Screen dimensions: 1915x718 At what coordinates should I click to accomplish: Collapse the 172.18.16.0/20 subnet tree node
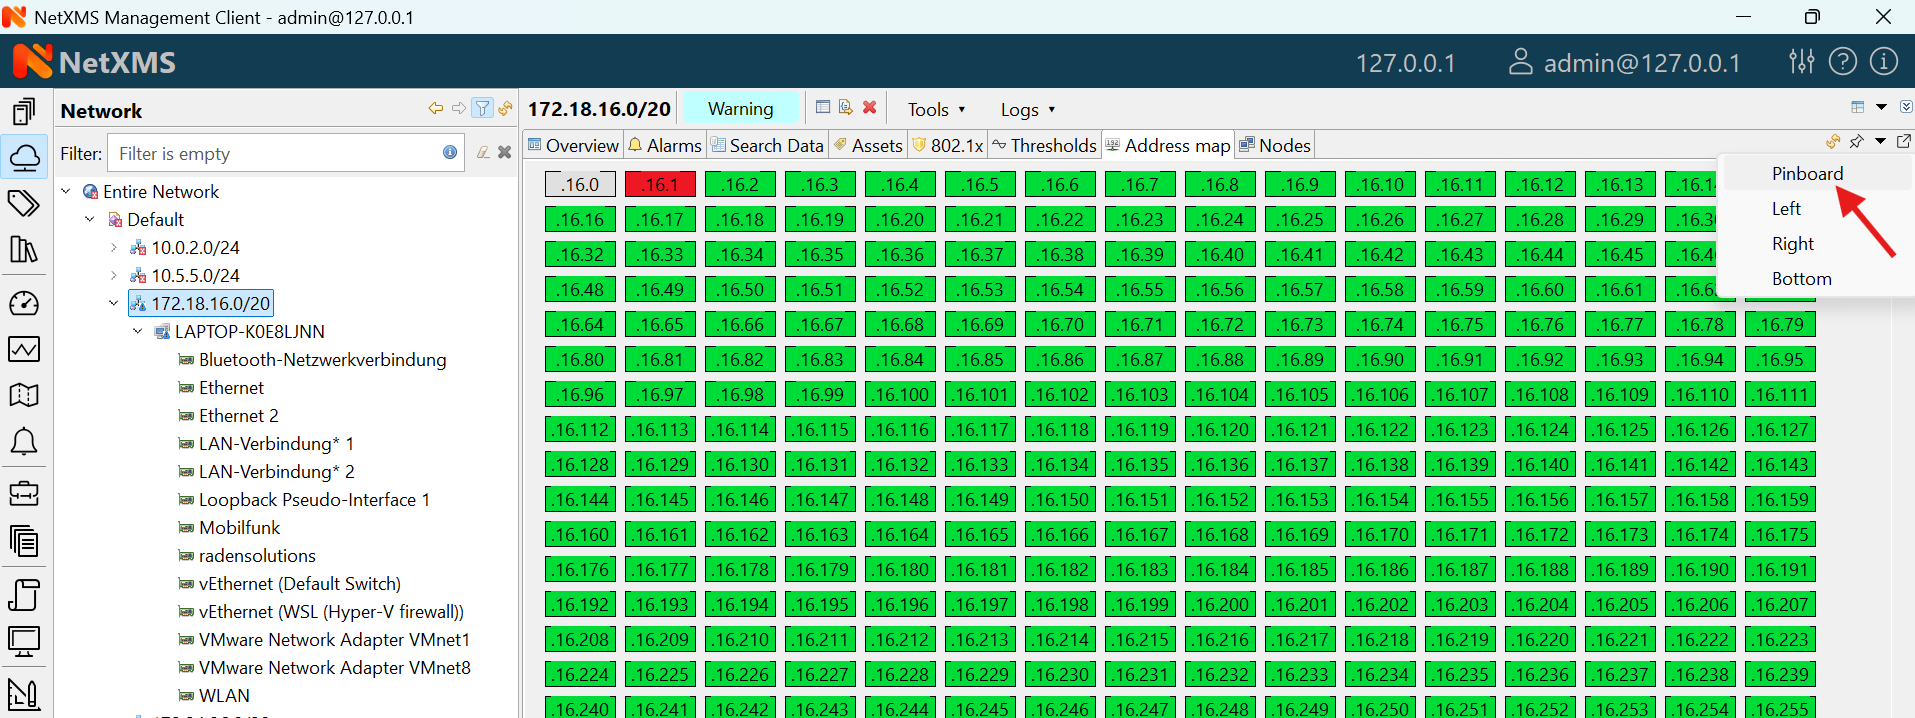pyautogui.click(x=114, y=303)
